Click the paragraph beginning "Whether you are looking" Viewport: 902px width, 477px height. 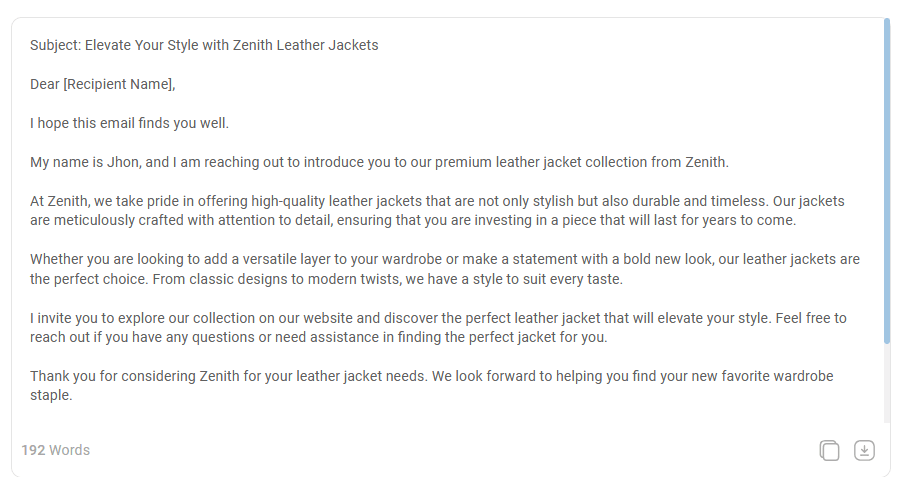[445, 269]
